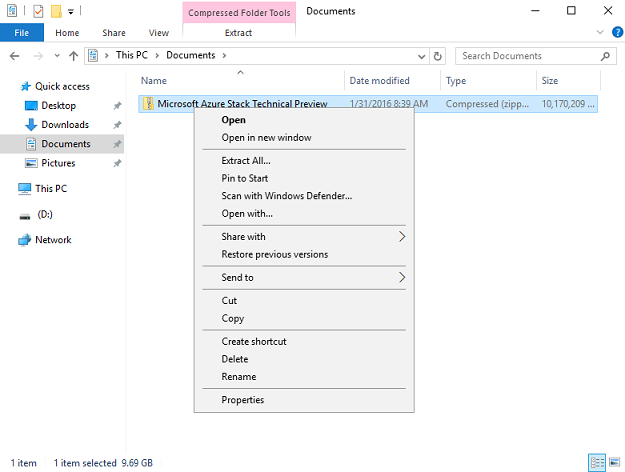Screen dimensions: 625x472
Task: Open the Recent locations dropdown
Action: pyautogui.click(x=57, y=56)
